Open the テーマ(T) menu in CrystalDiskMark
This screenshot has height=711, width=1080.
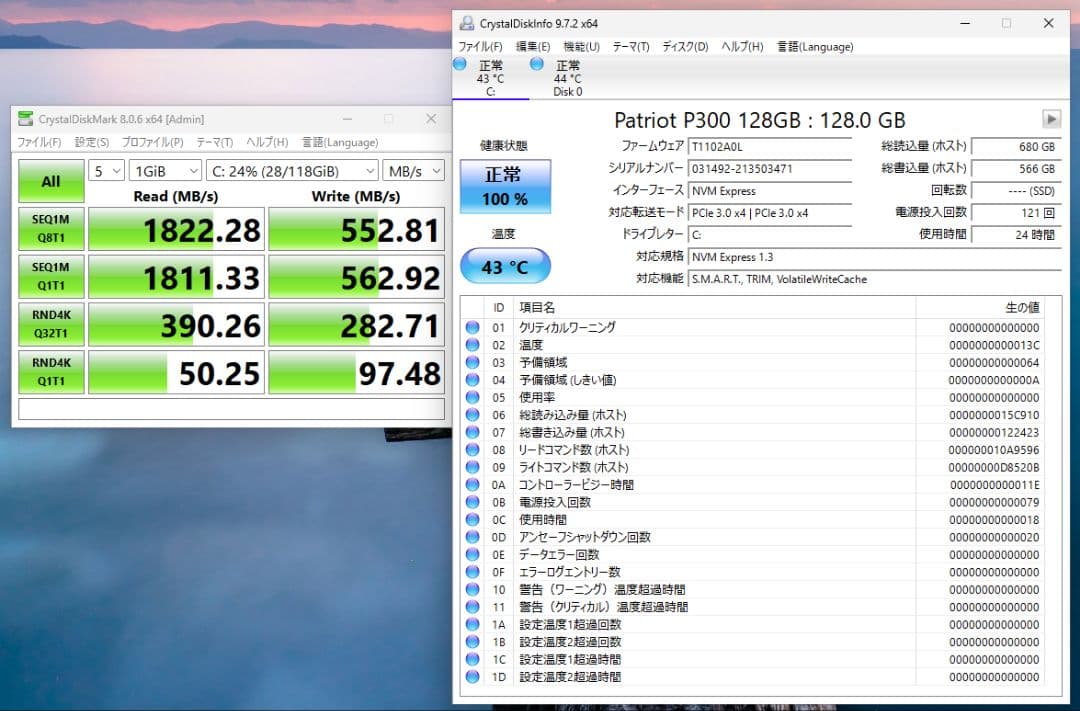212,141
